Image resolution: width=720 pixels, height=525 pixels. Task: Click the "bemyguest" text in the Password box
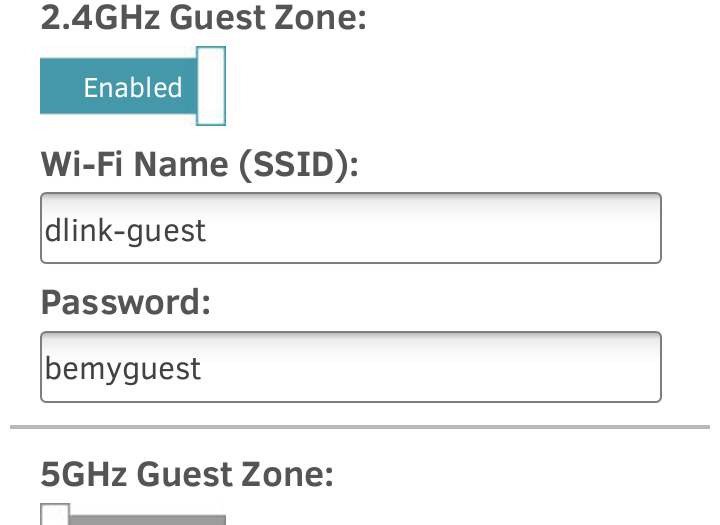[123, 369]
